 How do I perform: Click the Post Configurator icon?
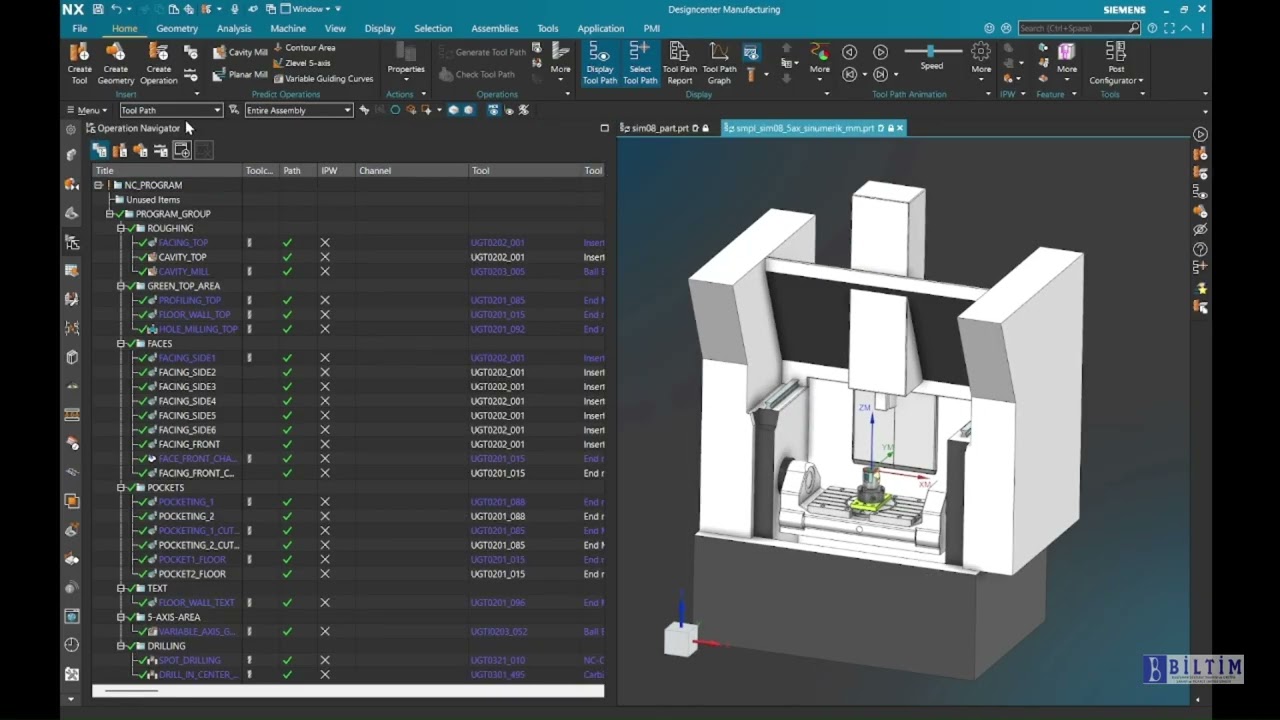[1116, 63]
